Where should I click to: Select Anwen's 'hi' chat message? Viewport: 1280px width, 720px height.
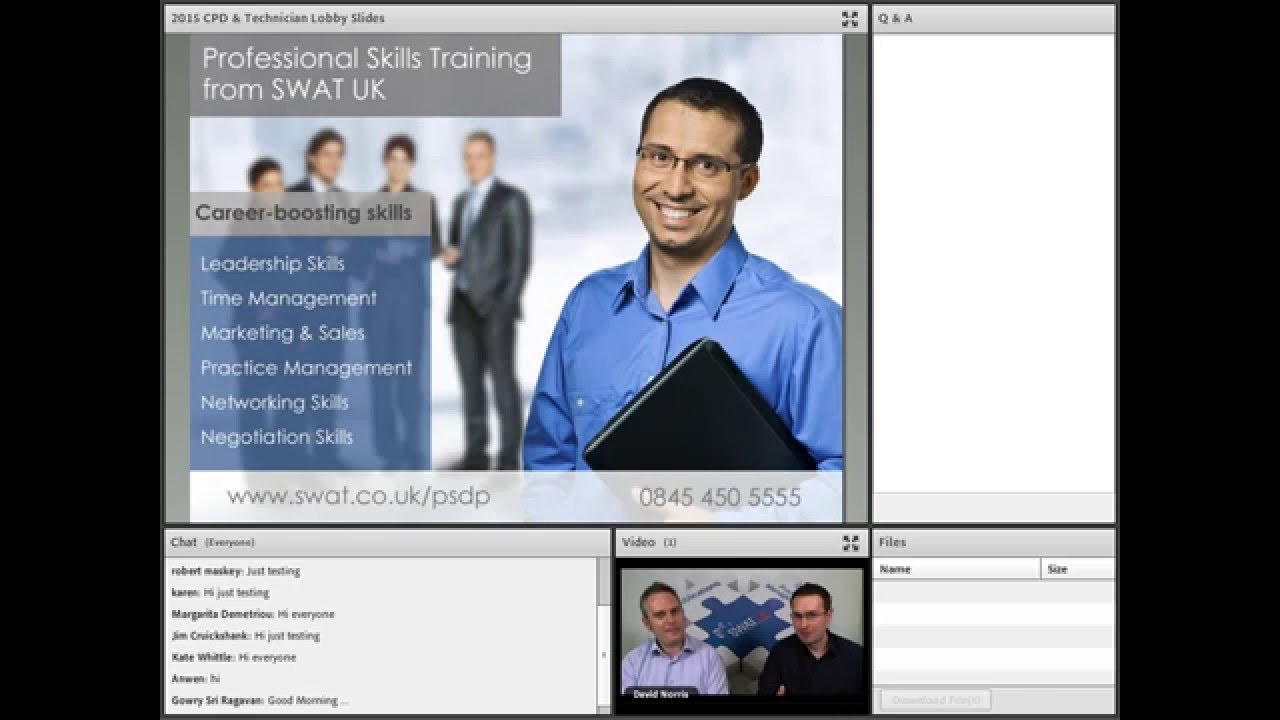click(x=195, y=679)
